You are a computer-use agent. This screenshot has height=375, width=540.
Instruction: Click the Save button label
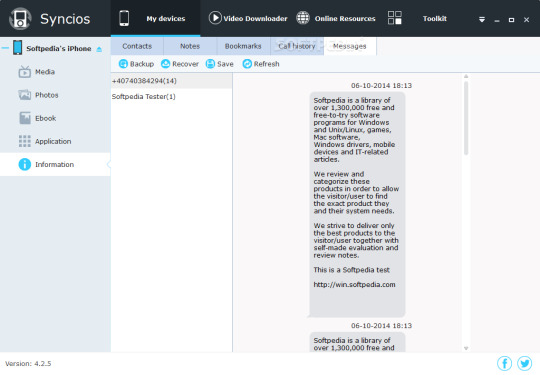(225, 64)
